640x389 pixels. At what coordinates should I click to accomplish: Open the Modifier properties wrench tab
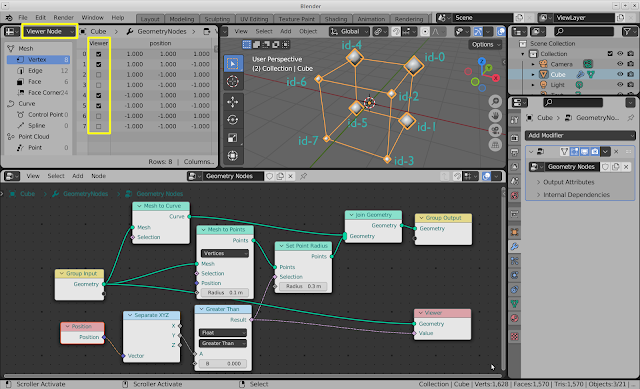pos(514,247)
